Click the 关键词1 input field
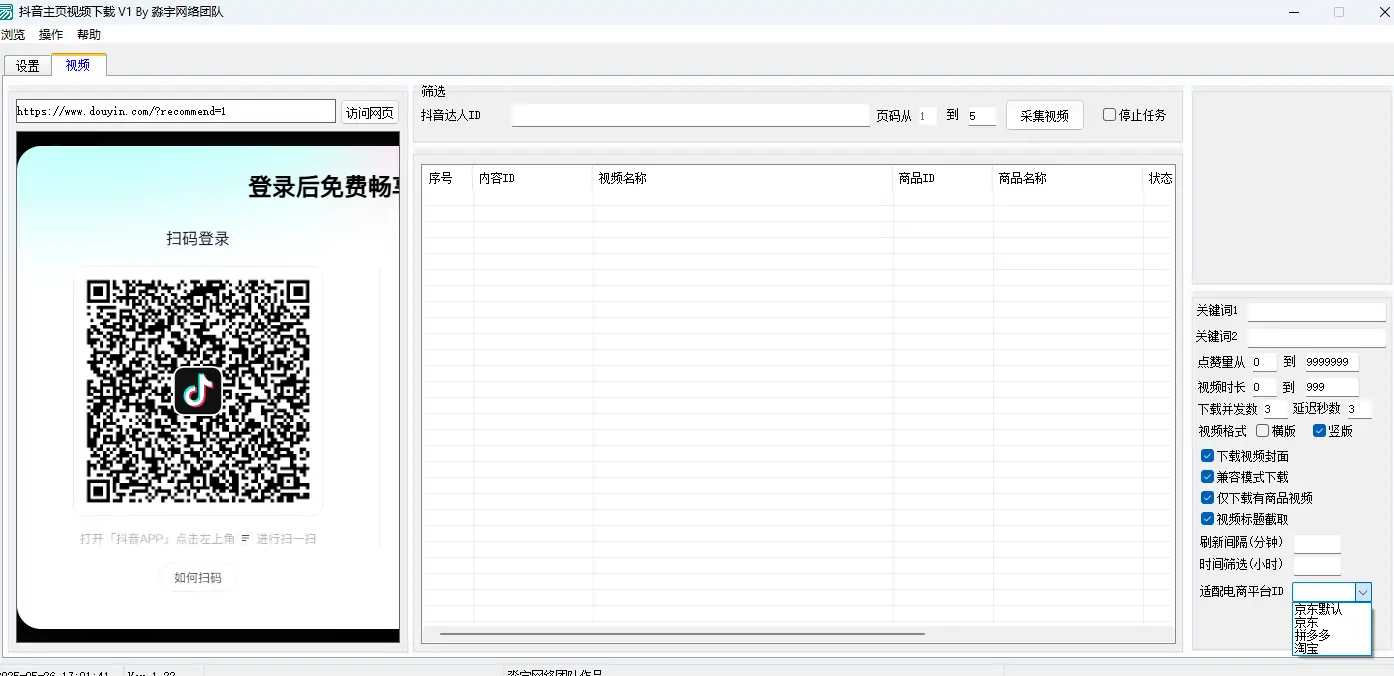 click(1317, 312)
